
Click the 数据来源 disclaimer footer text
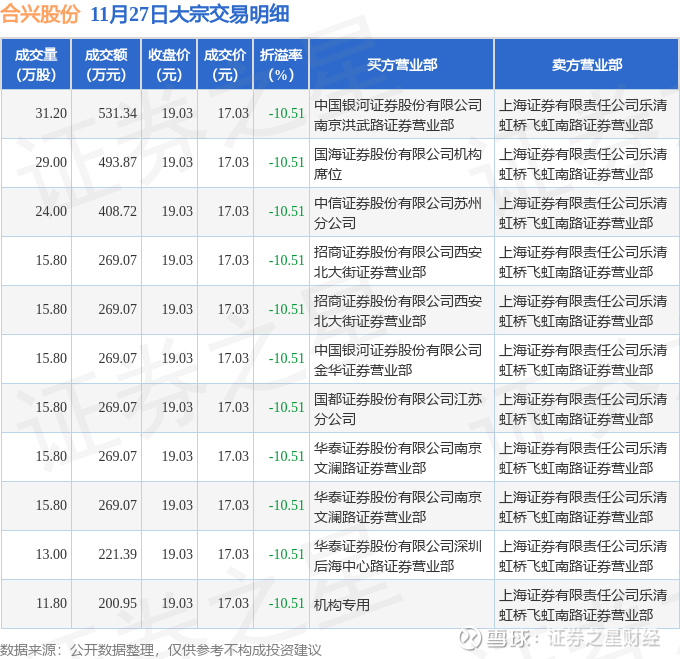[x=161, y=650]
